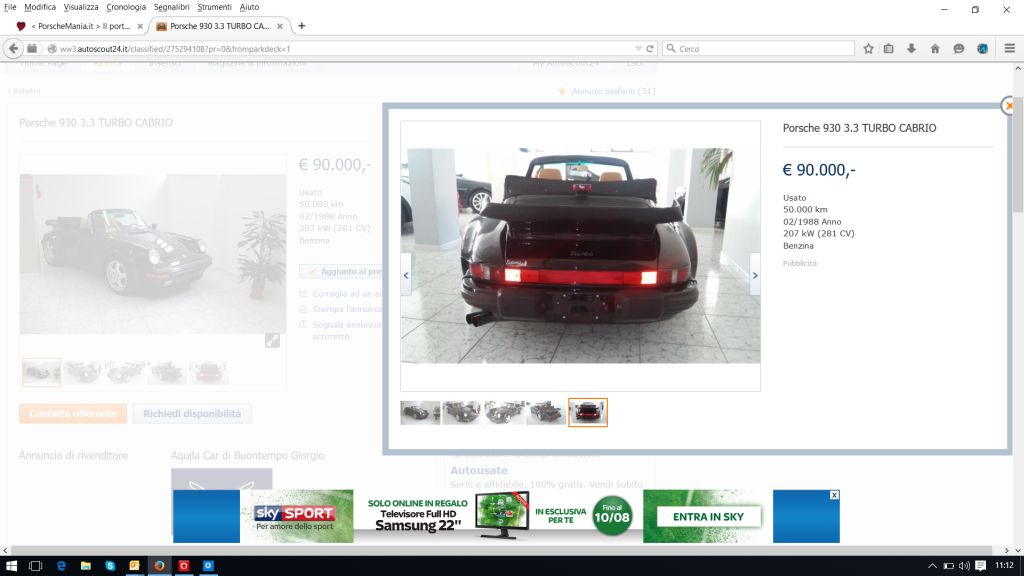Screen dimensions: 1024x576
Task: Show the previous photo in the gallery
Action: click(x=406, y=275)
